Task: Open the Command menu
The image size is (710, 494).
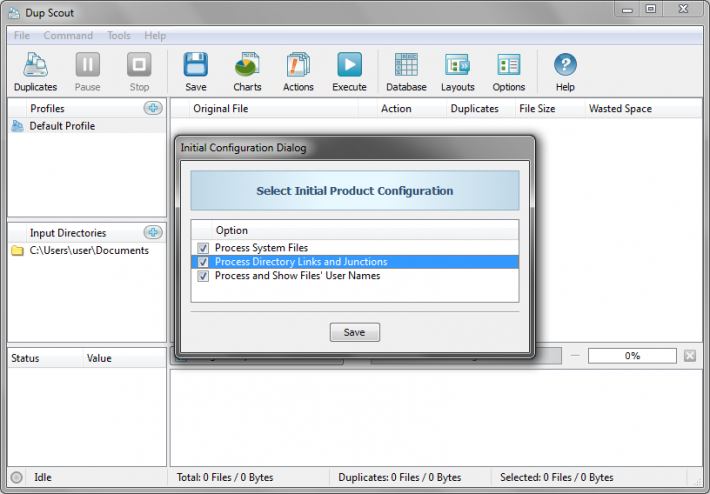Action: coord(68,35)
